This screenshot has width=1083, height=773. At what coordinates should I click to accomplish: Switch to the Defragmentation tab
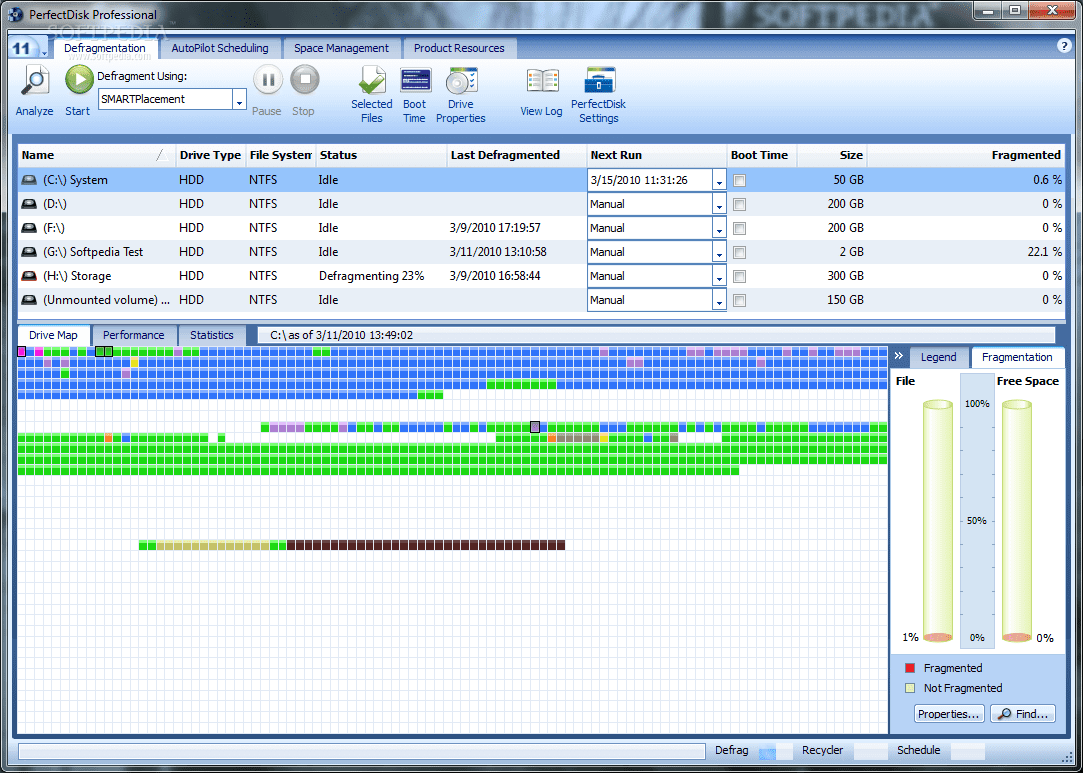[105, 48]
